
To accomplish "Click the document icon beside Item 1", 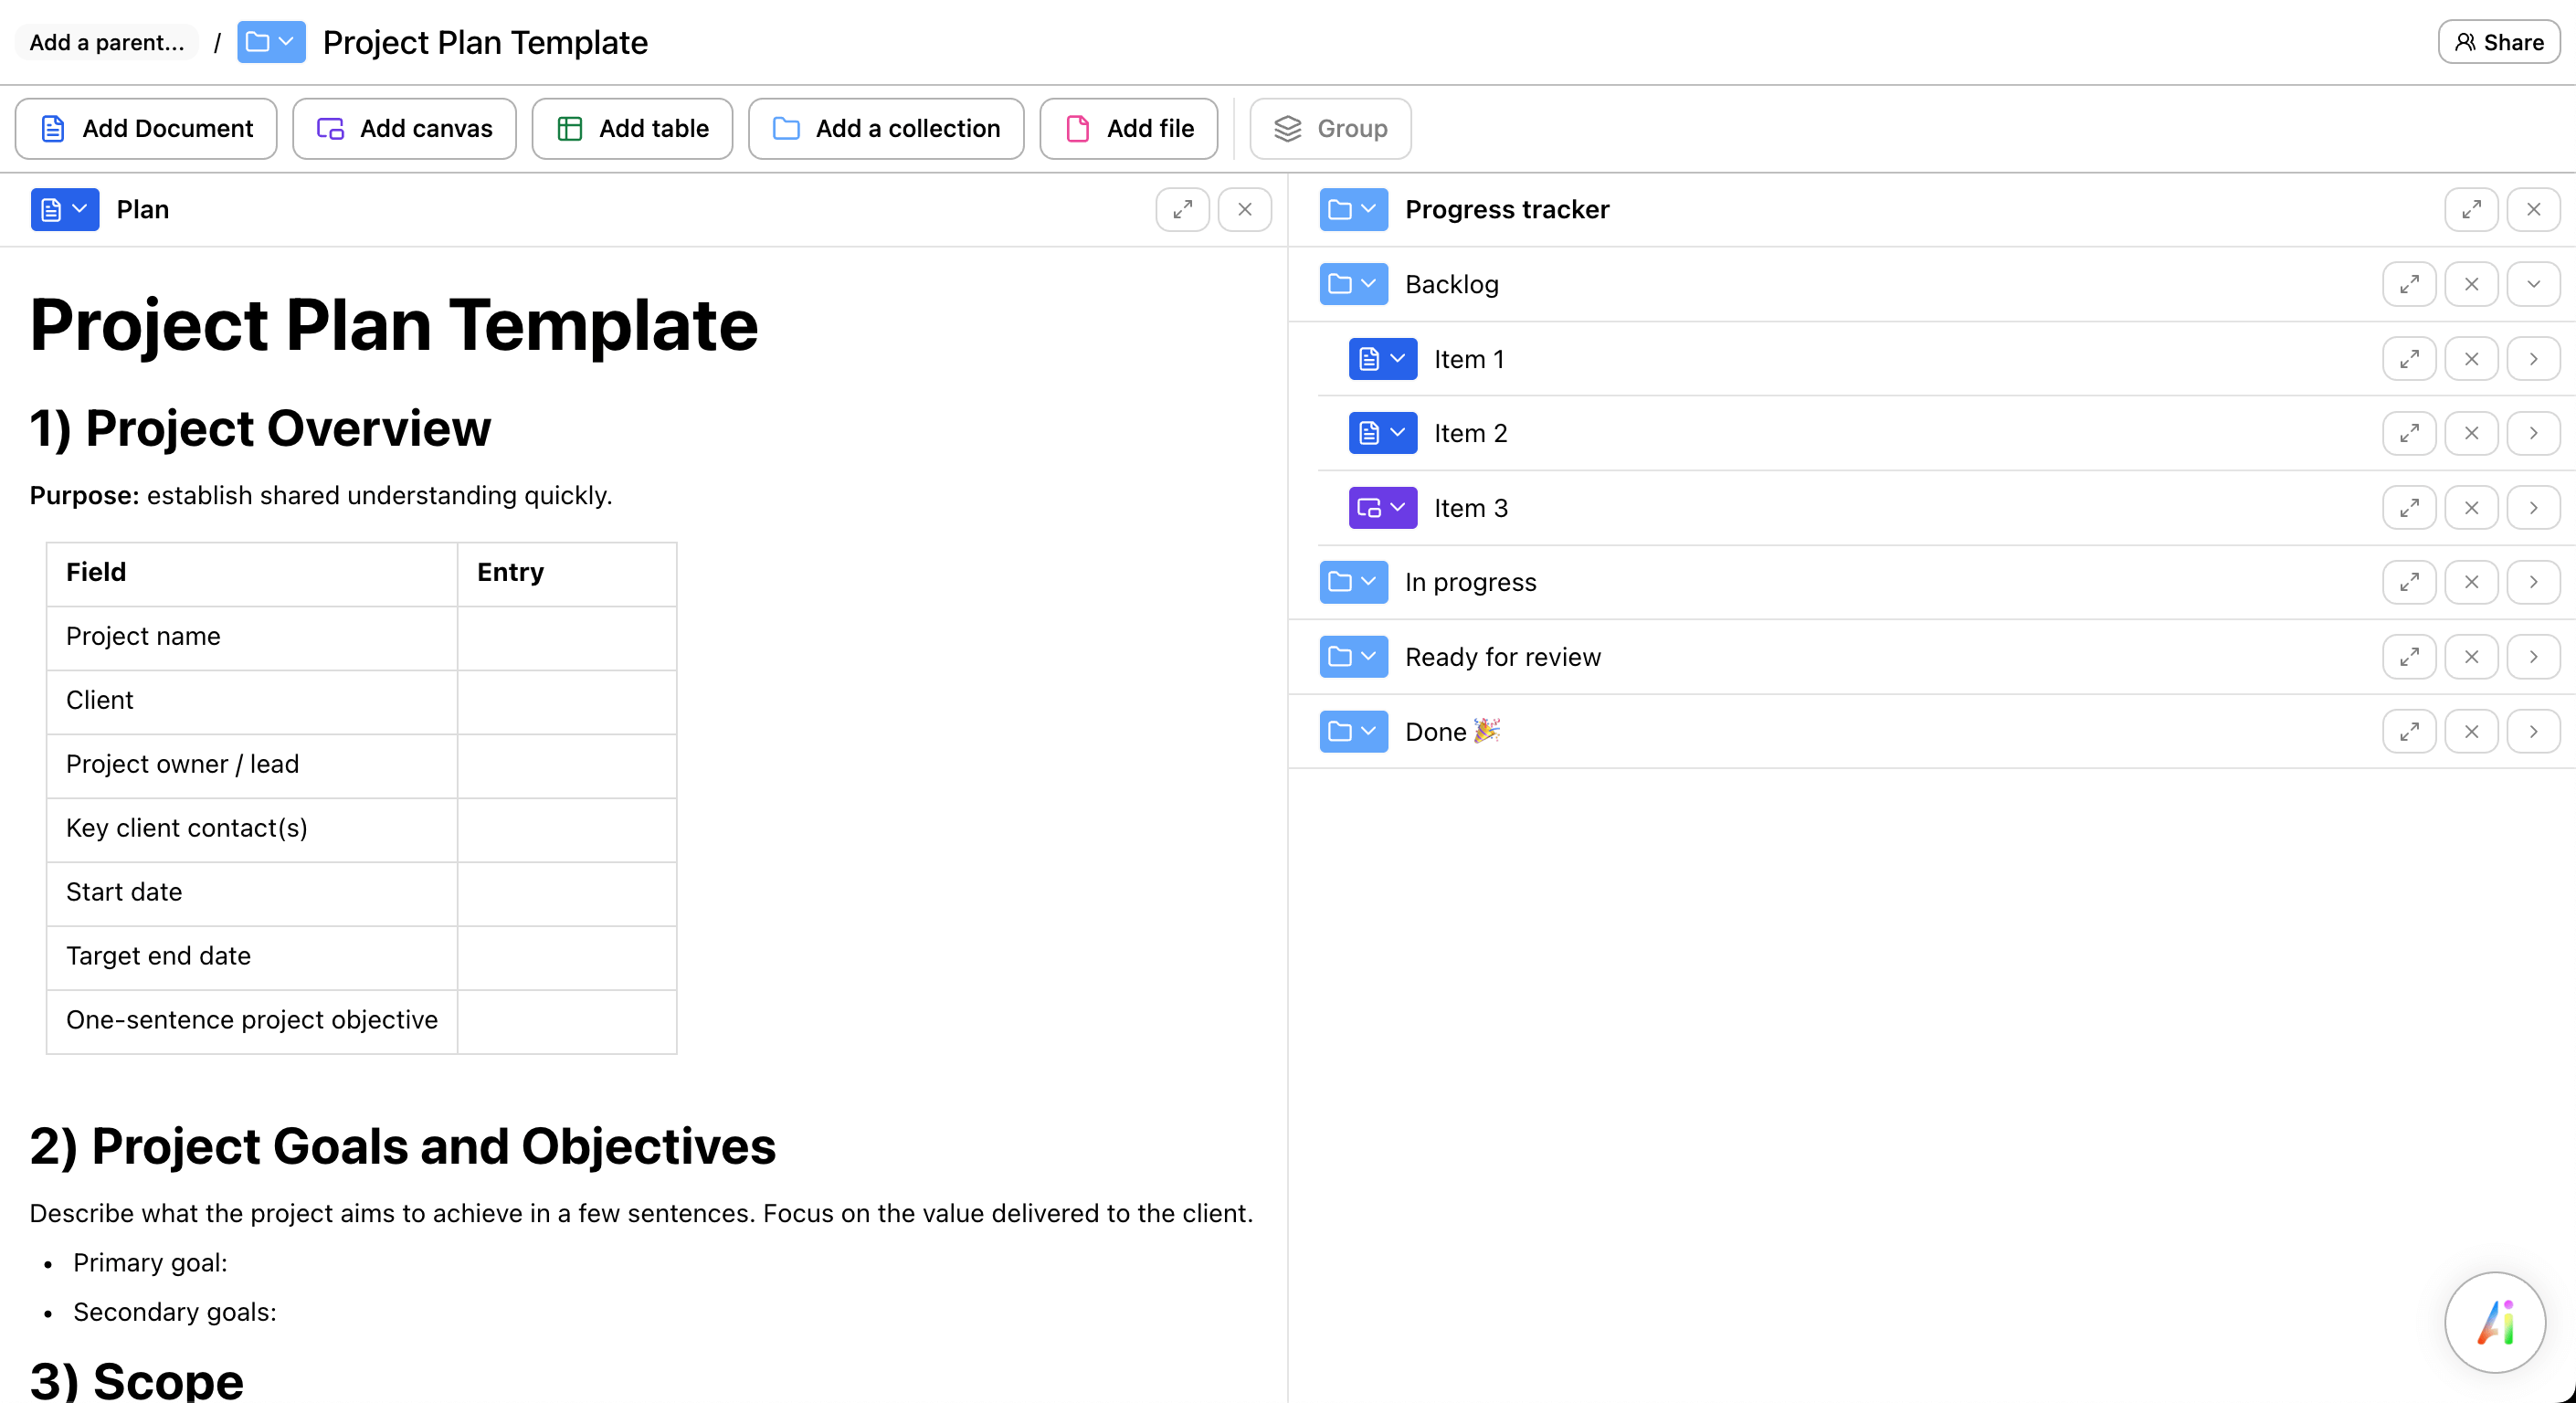I will [1371, 358].
